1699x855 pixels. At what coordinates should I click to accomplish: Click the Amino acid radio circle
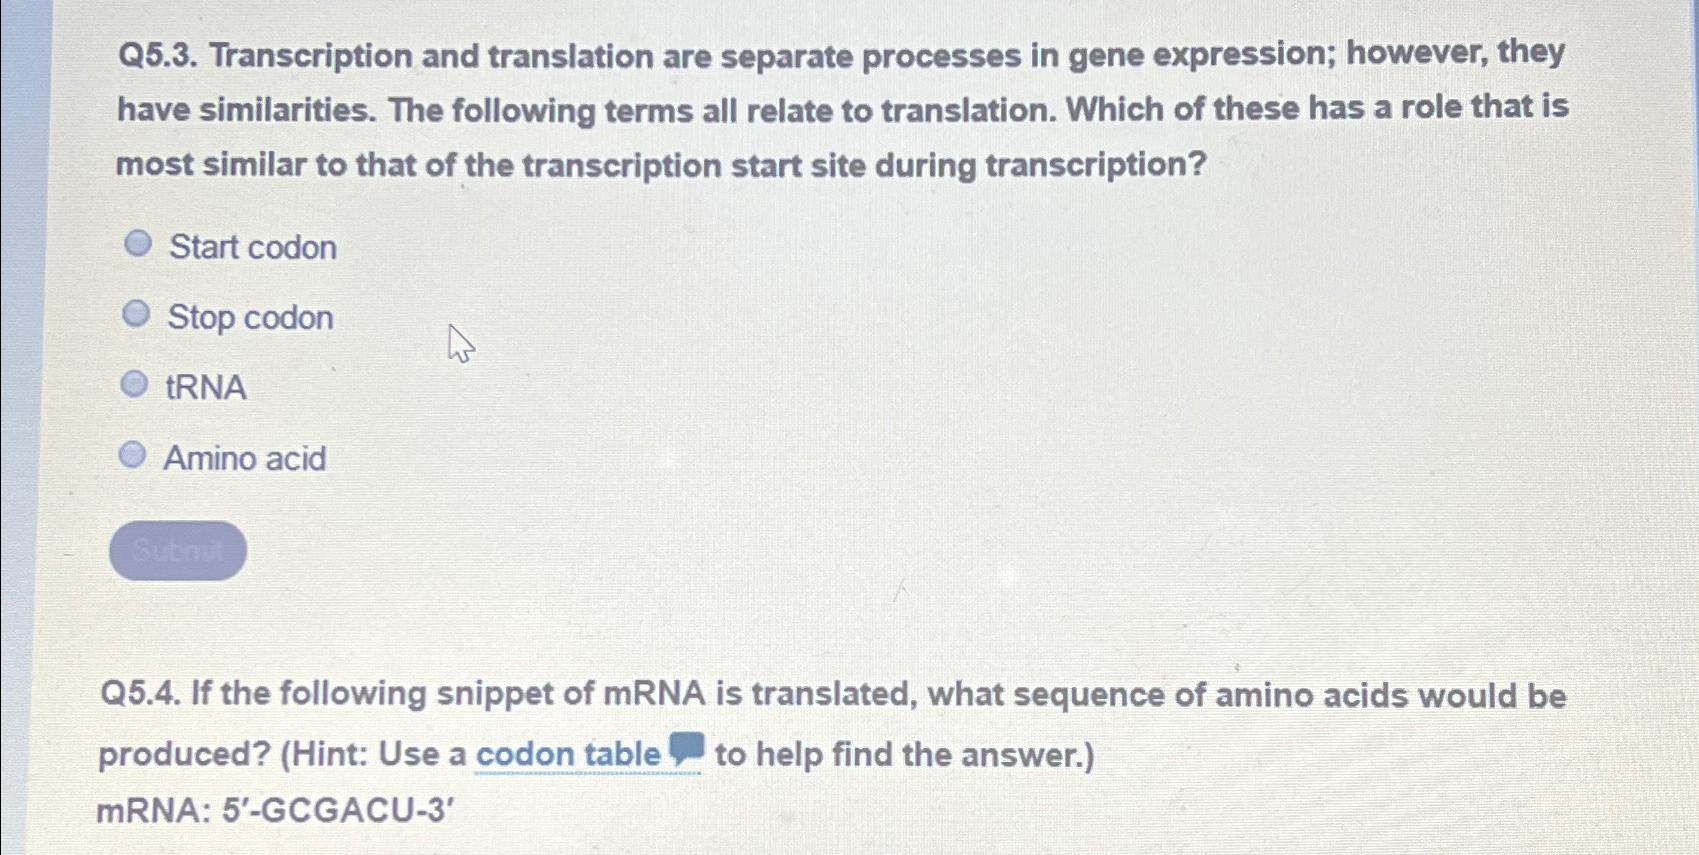pos(131,453)
